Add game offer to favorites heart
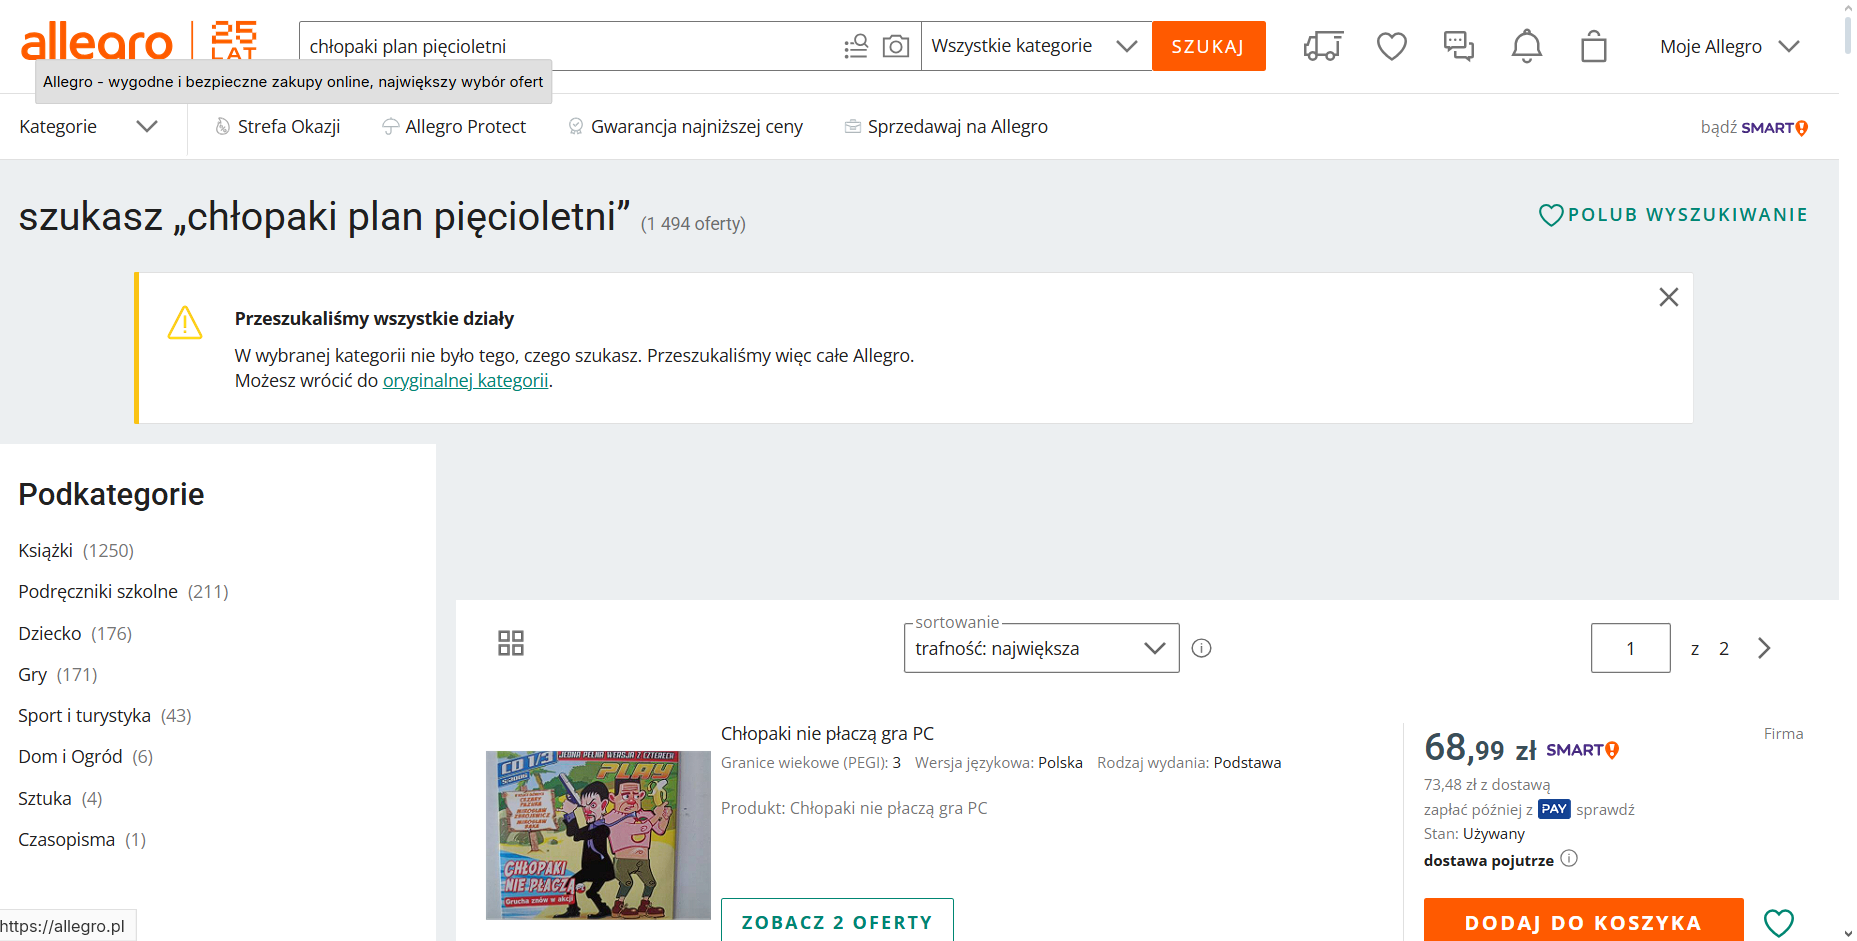The image size is (1857, 941). tap(1778, 922)
